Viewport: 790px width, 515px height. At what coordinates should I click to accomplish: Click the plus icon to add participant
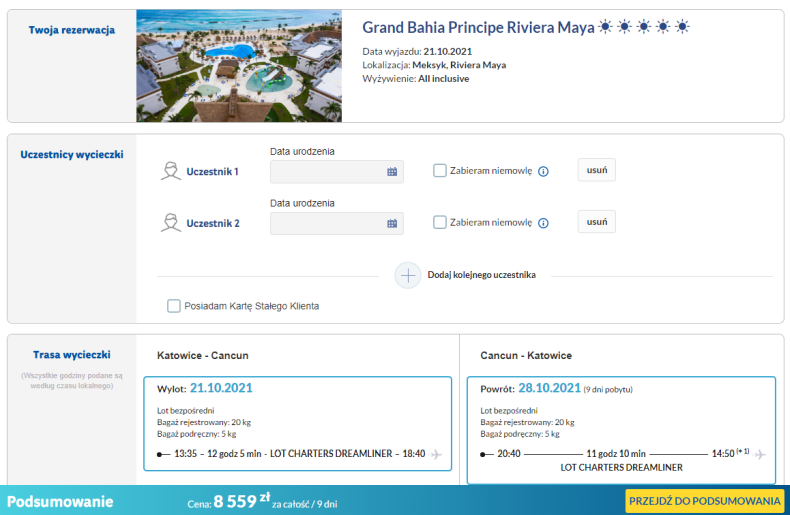pyautogui.click(x=408, y=275)
